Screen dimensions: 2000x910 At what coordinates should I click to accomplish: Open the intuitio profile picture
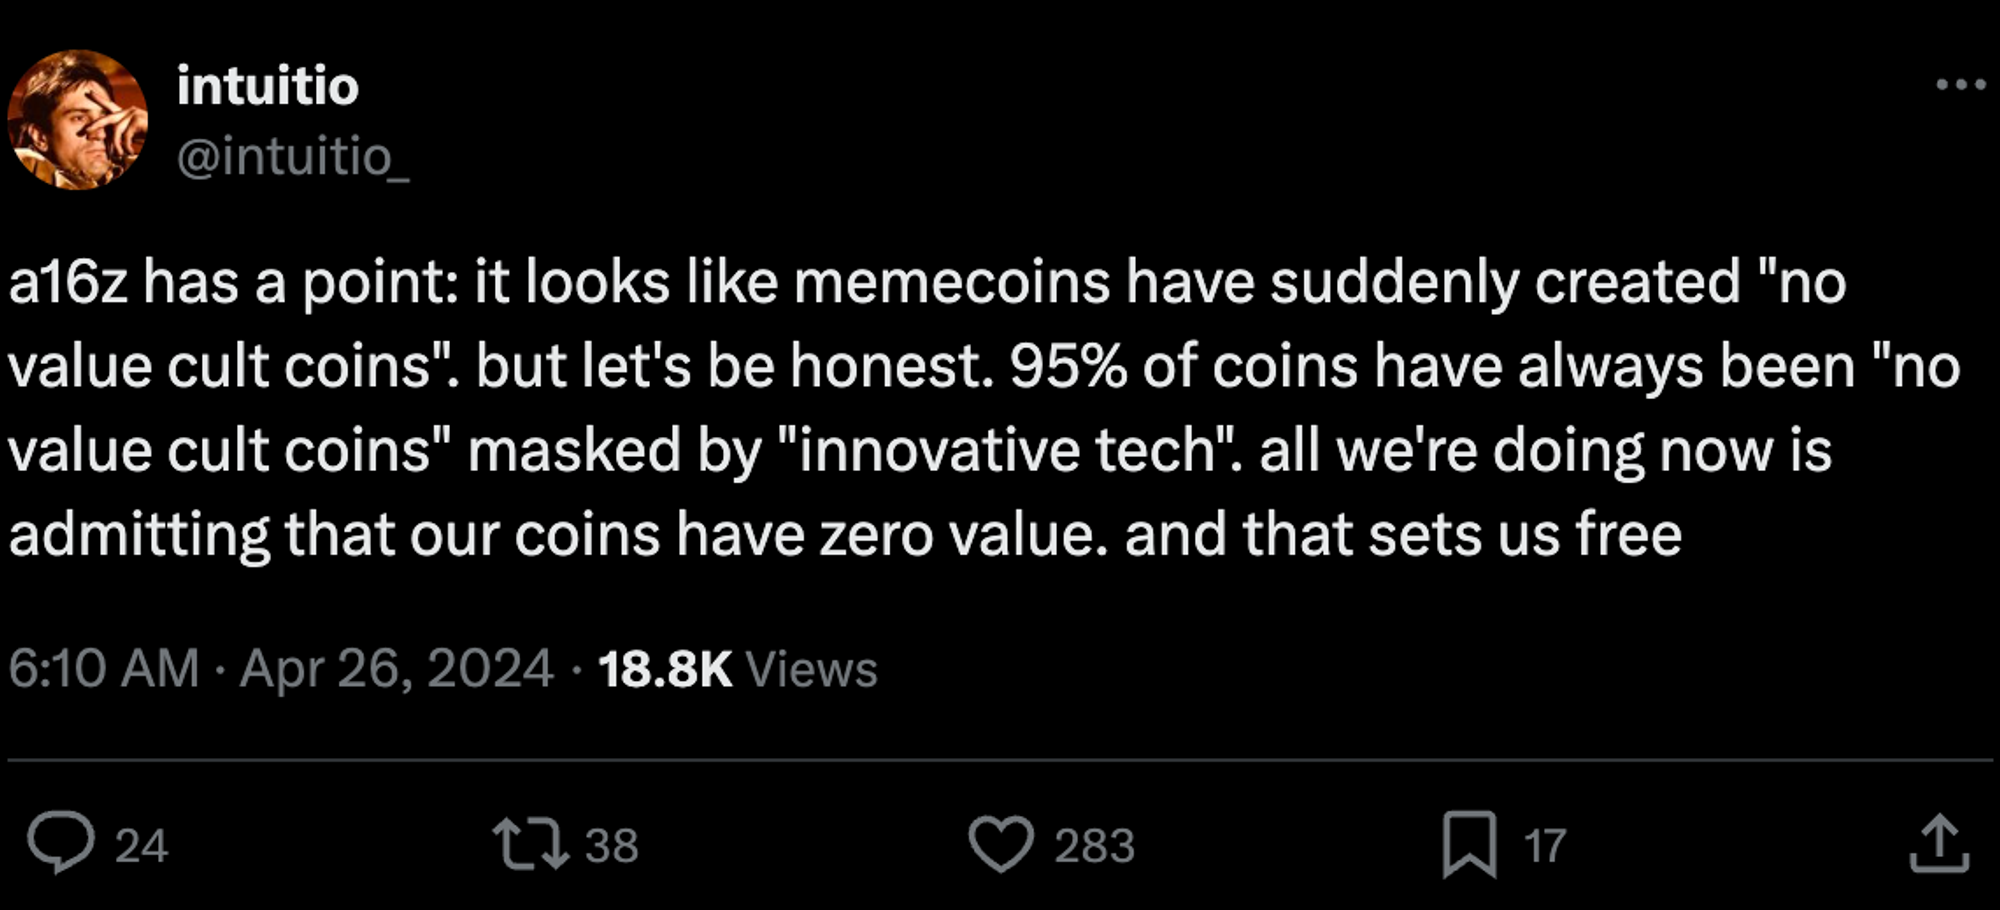coord(78,120)
